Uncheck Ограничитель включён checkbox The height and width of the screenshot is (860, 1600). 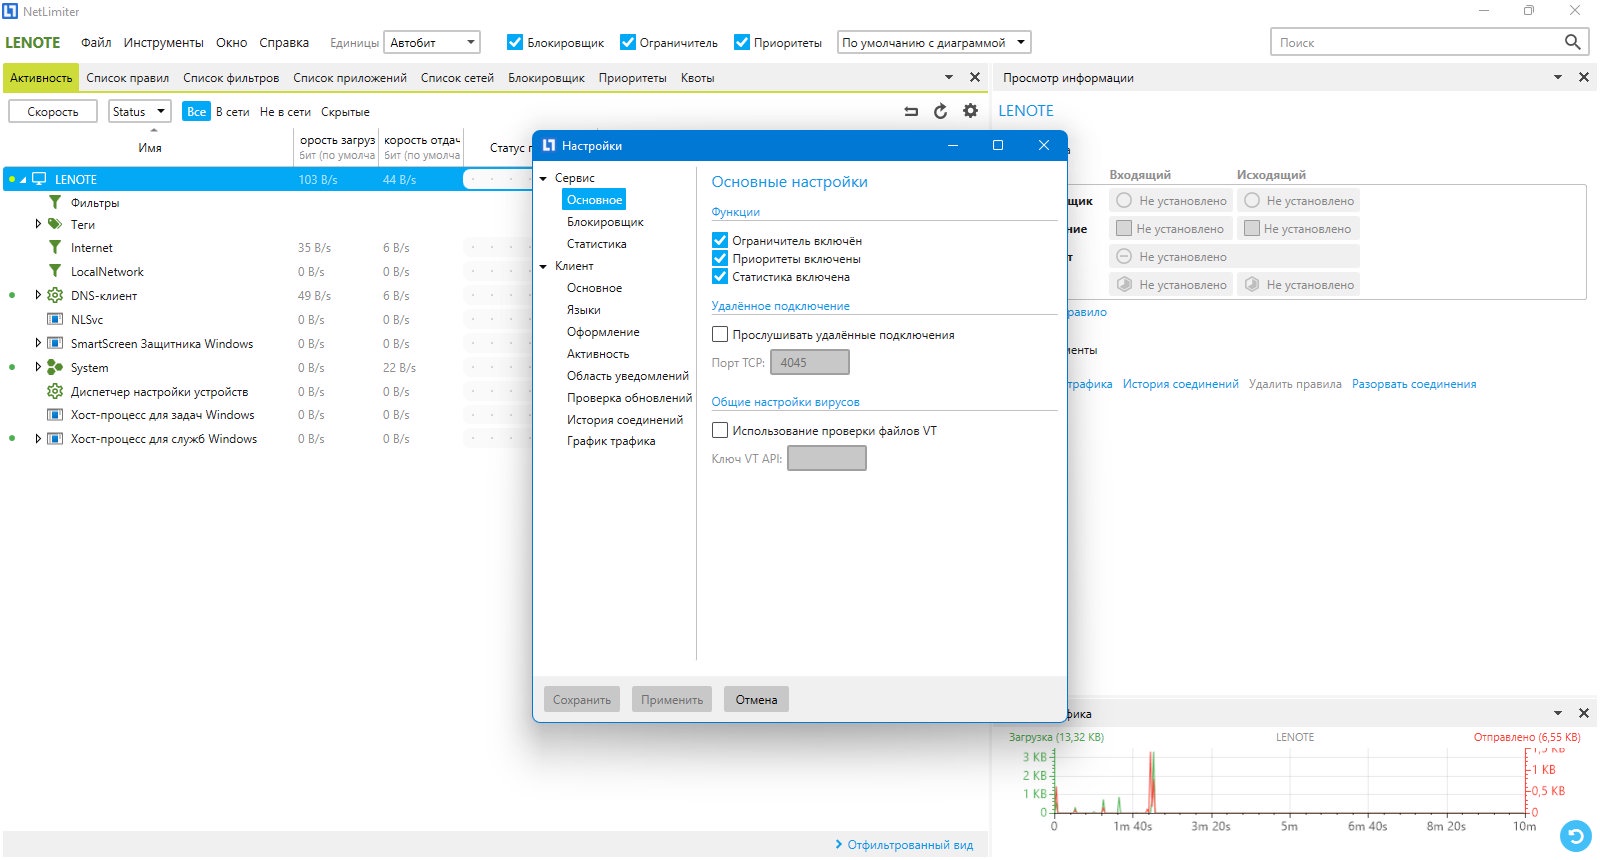(720, 240)
